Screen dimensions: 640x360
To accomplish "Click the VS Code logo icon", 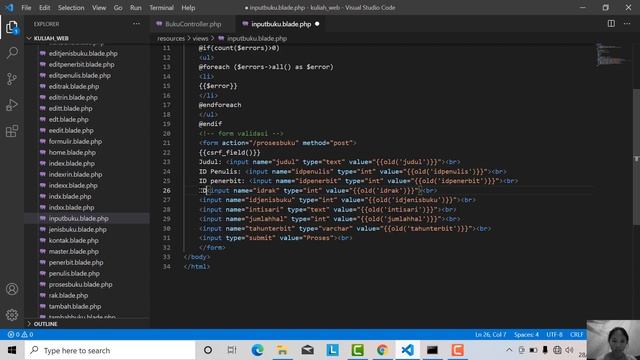I will 9,8.
